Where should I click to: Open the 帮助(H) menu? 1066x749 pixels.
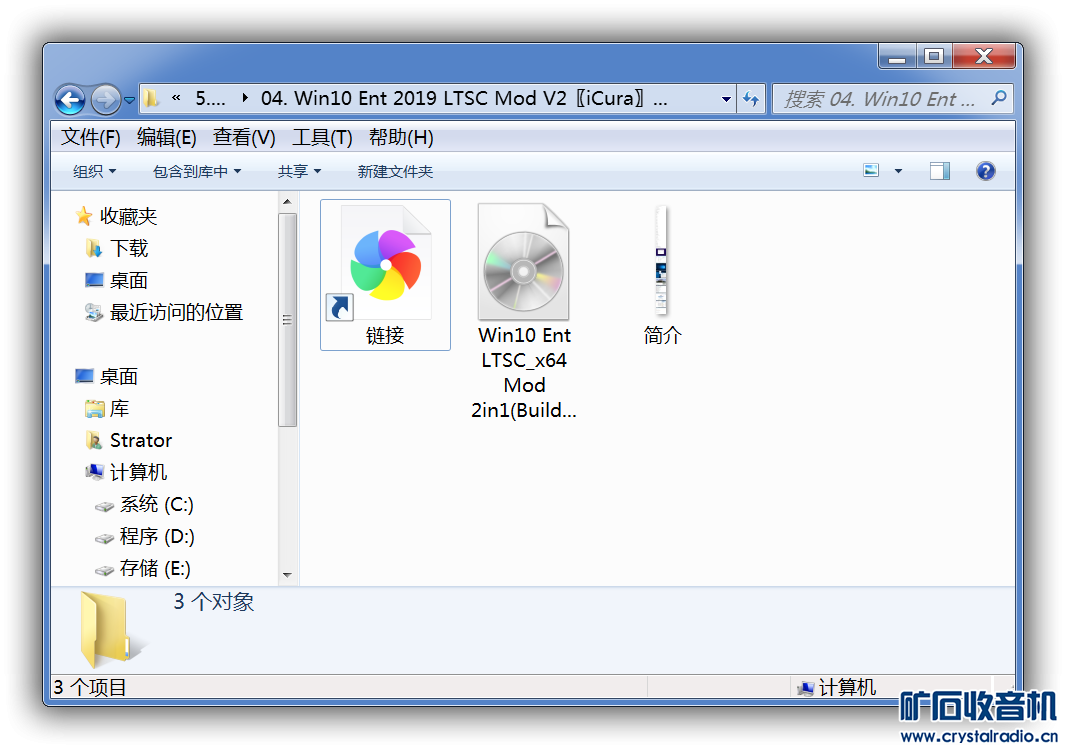[401, 137]
